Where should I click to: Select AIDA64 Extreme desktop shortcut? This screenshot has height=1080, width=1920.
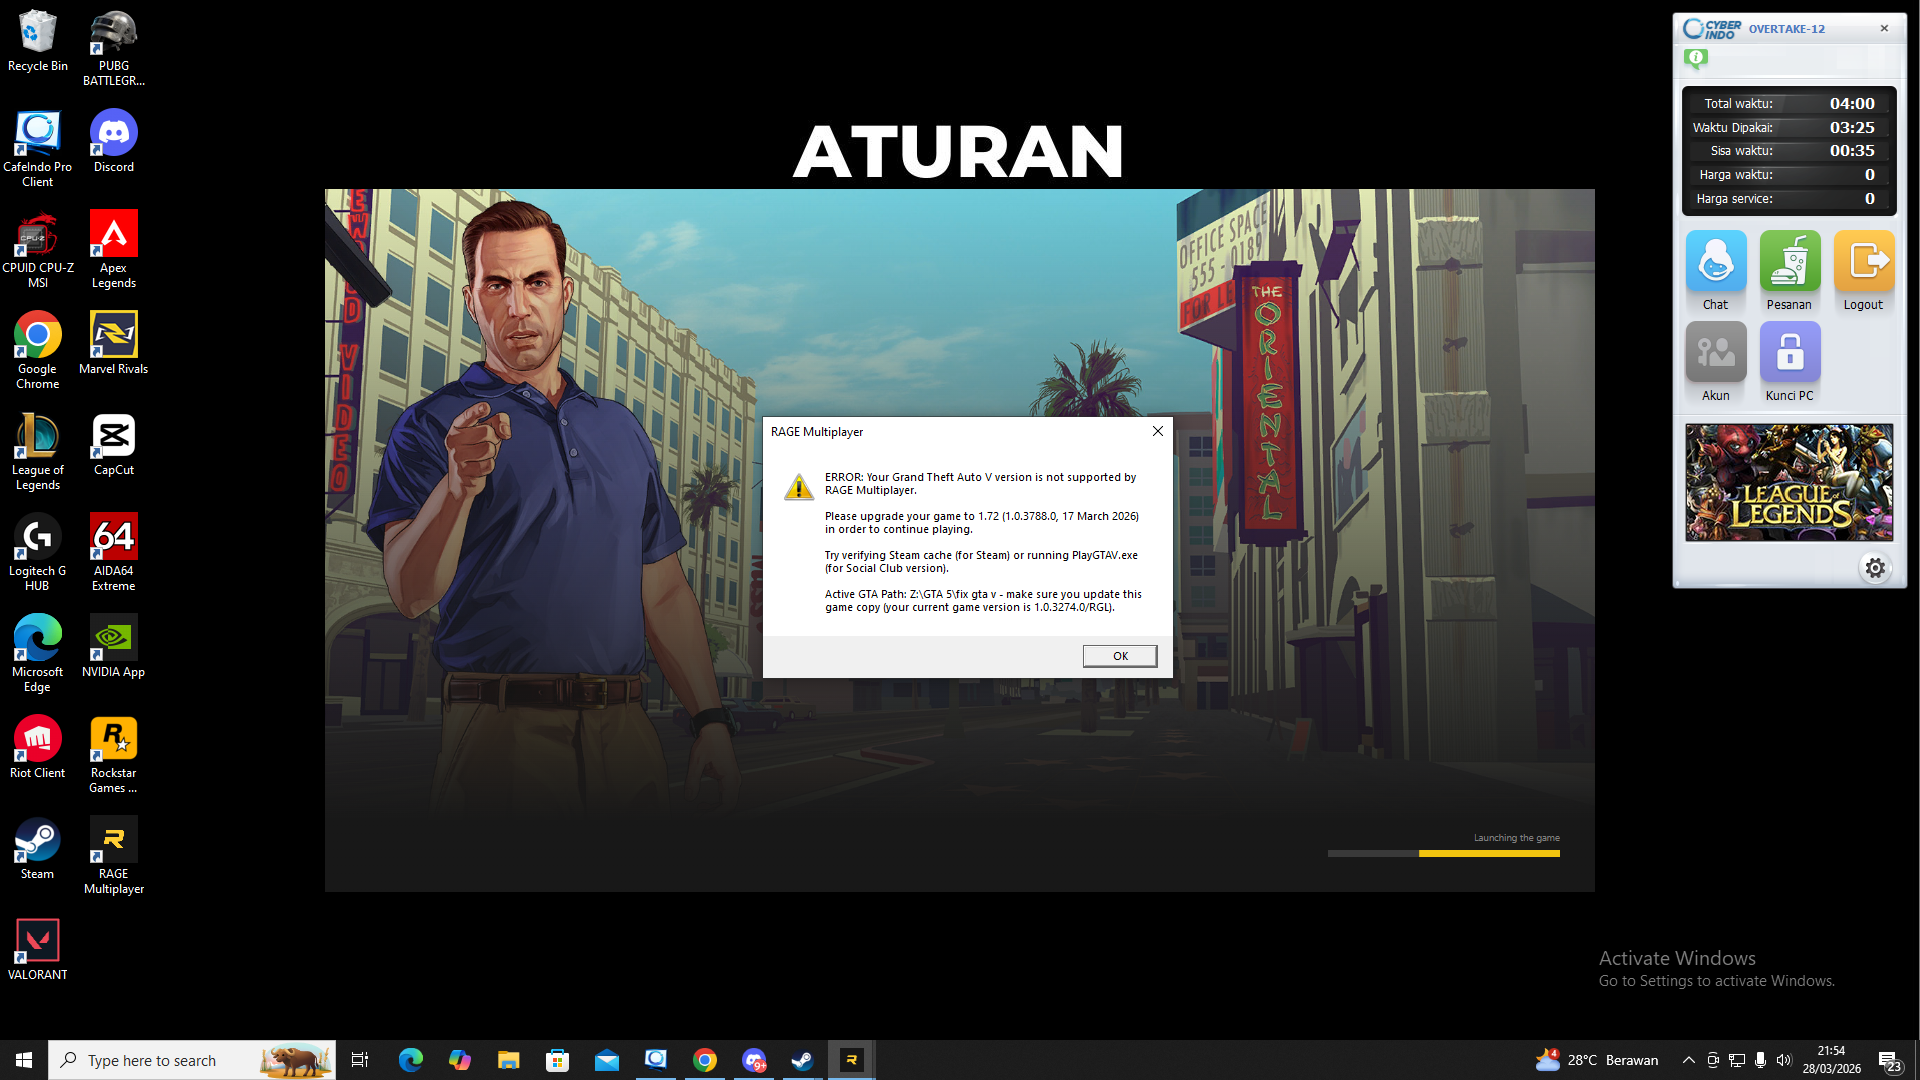pyautogui.click(x=113, y=553)
